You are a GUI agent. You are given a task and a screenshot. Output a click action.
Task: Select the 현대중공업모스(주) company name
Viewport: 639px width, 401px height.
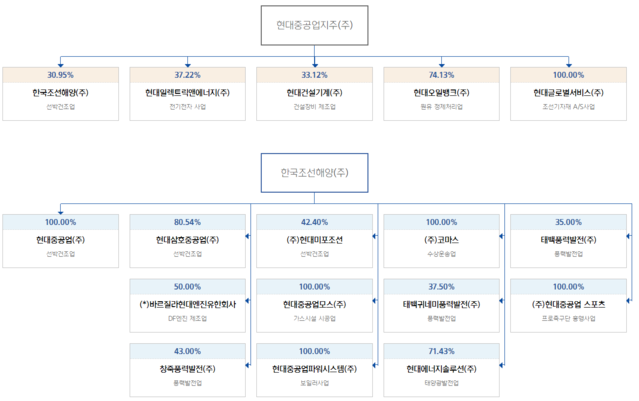pyautogui.click(x=314, y=304)
